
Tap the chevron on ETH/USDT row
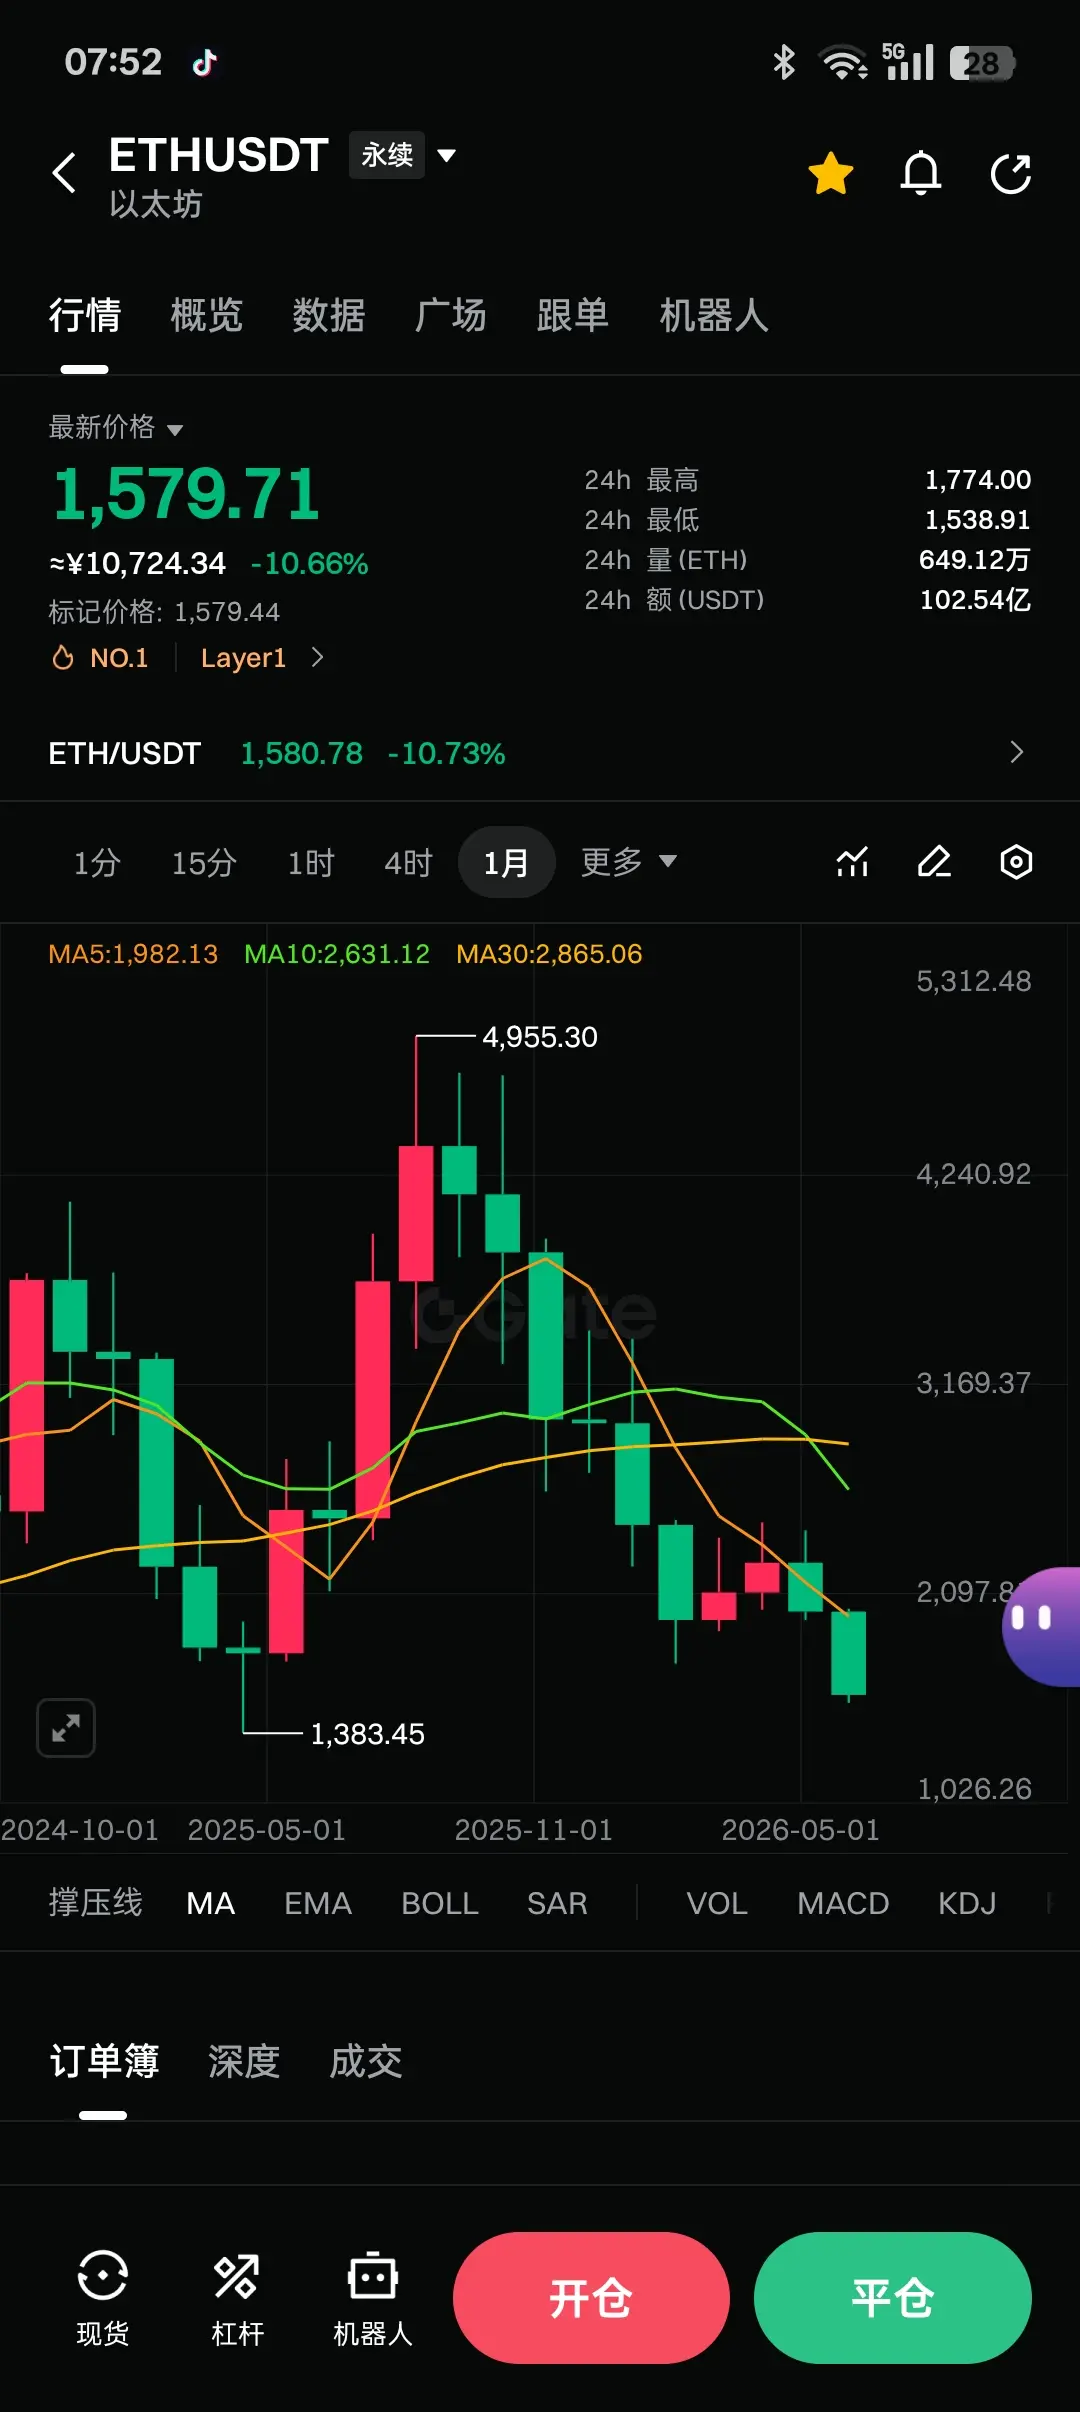pos(1017,752)
